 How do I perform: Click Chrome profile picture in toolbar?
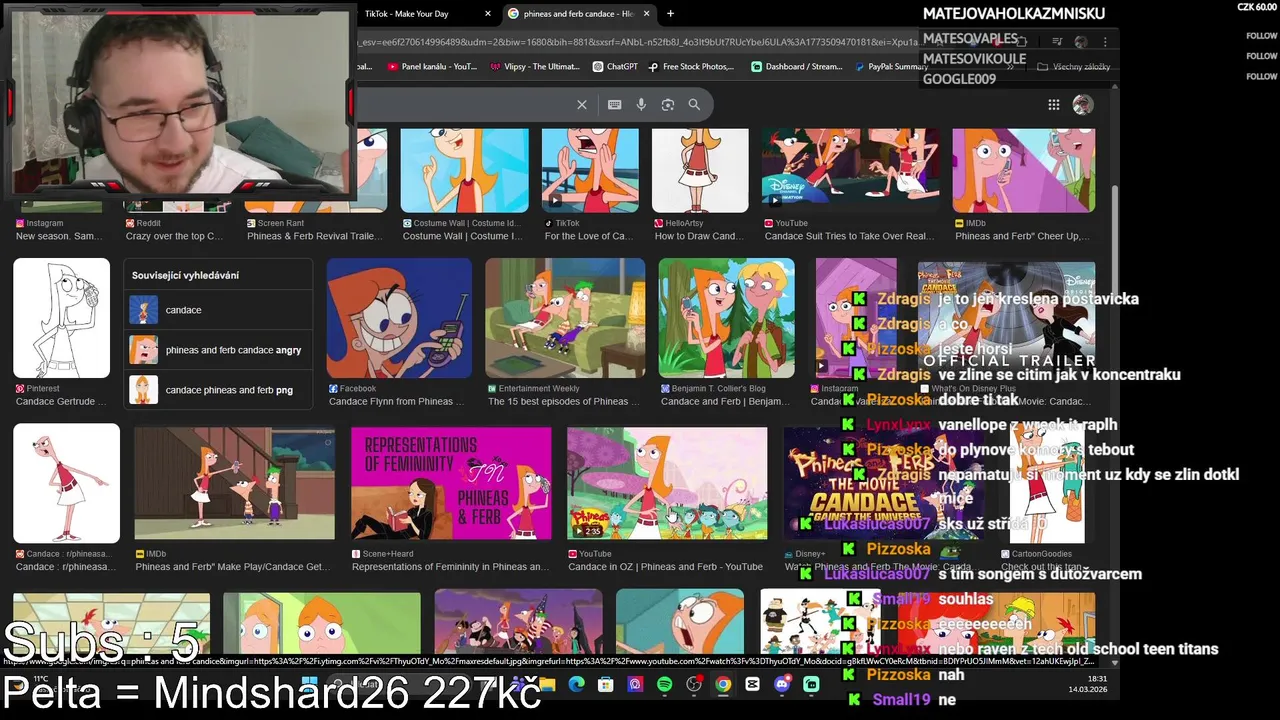1081,42
